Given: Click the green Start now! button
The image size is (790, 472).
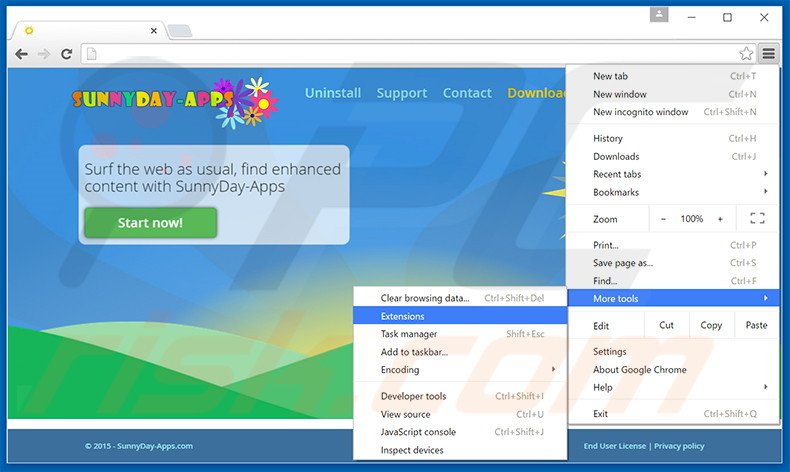Looking at the screenshot, I should (x=151, y=223).
